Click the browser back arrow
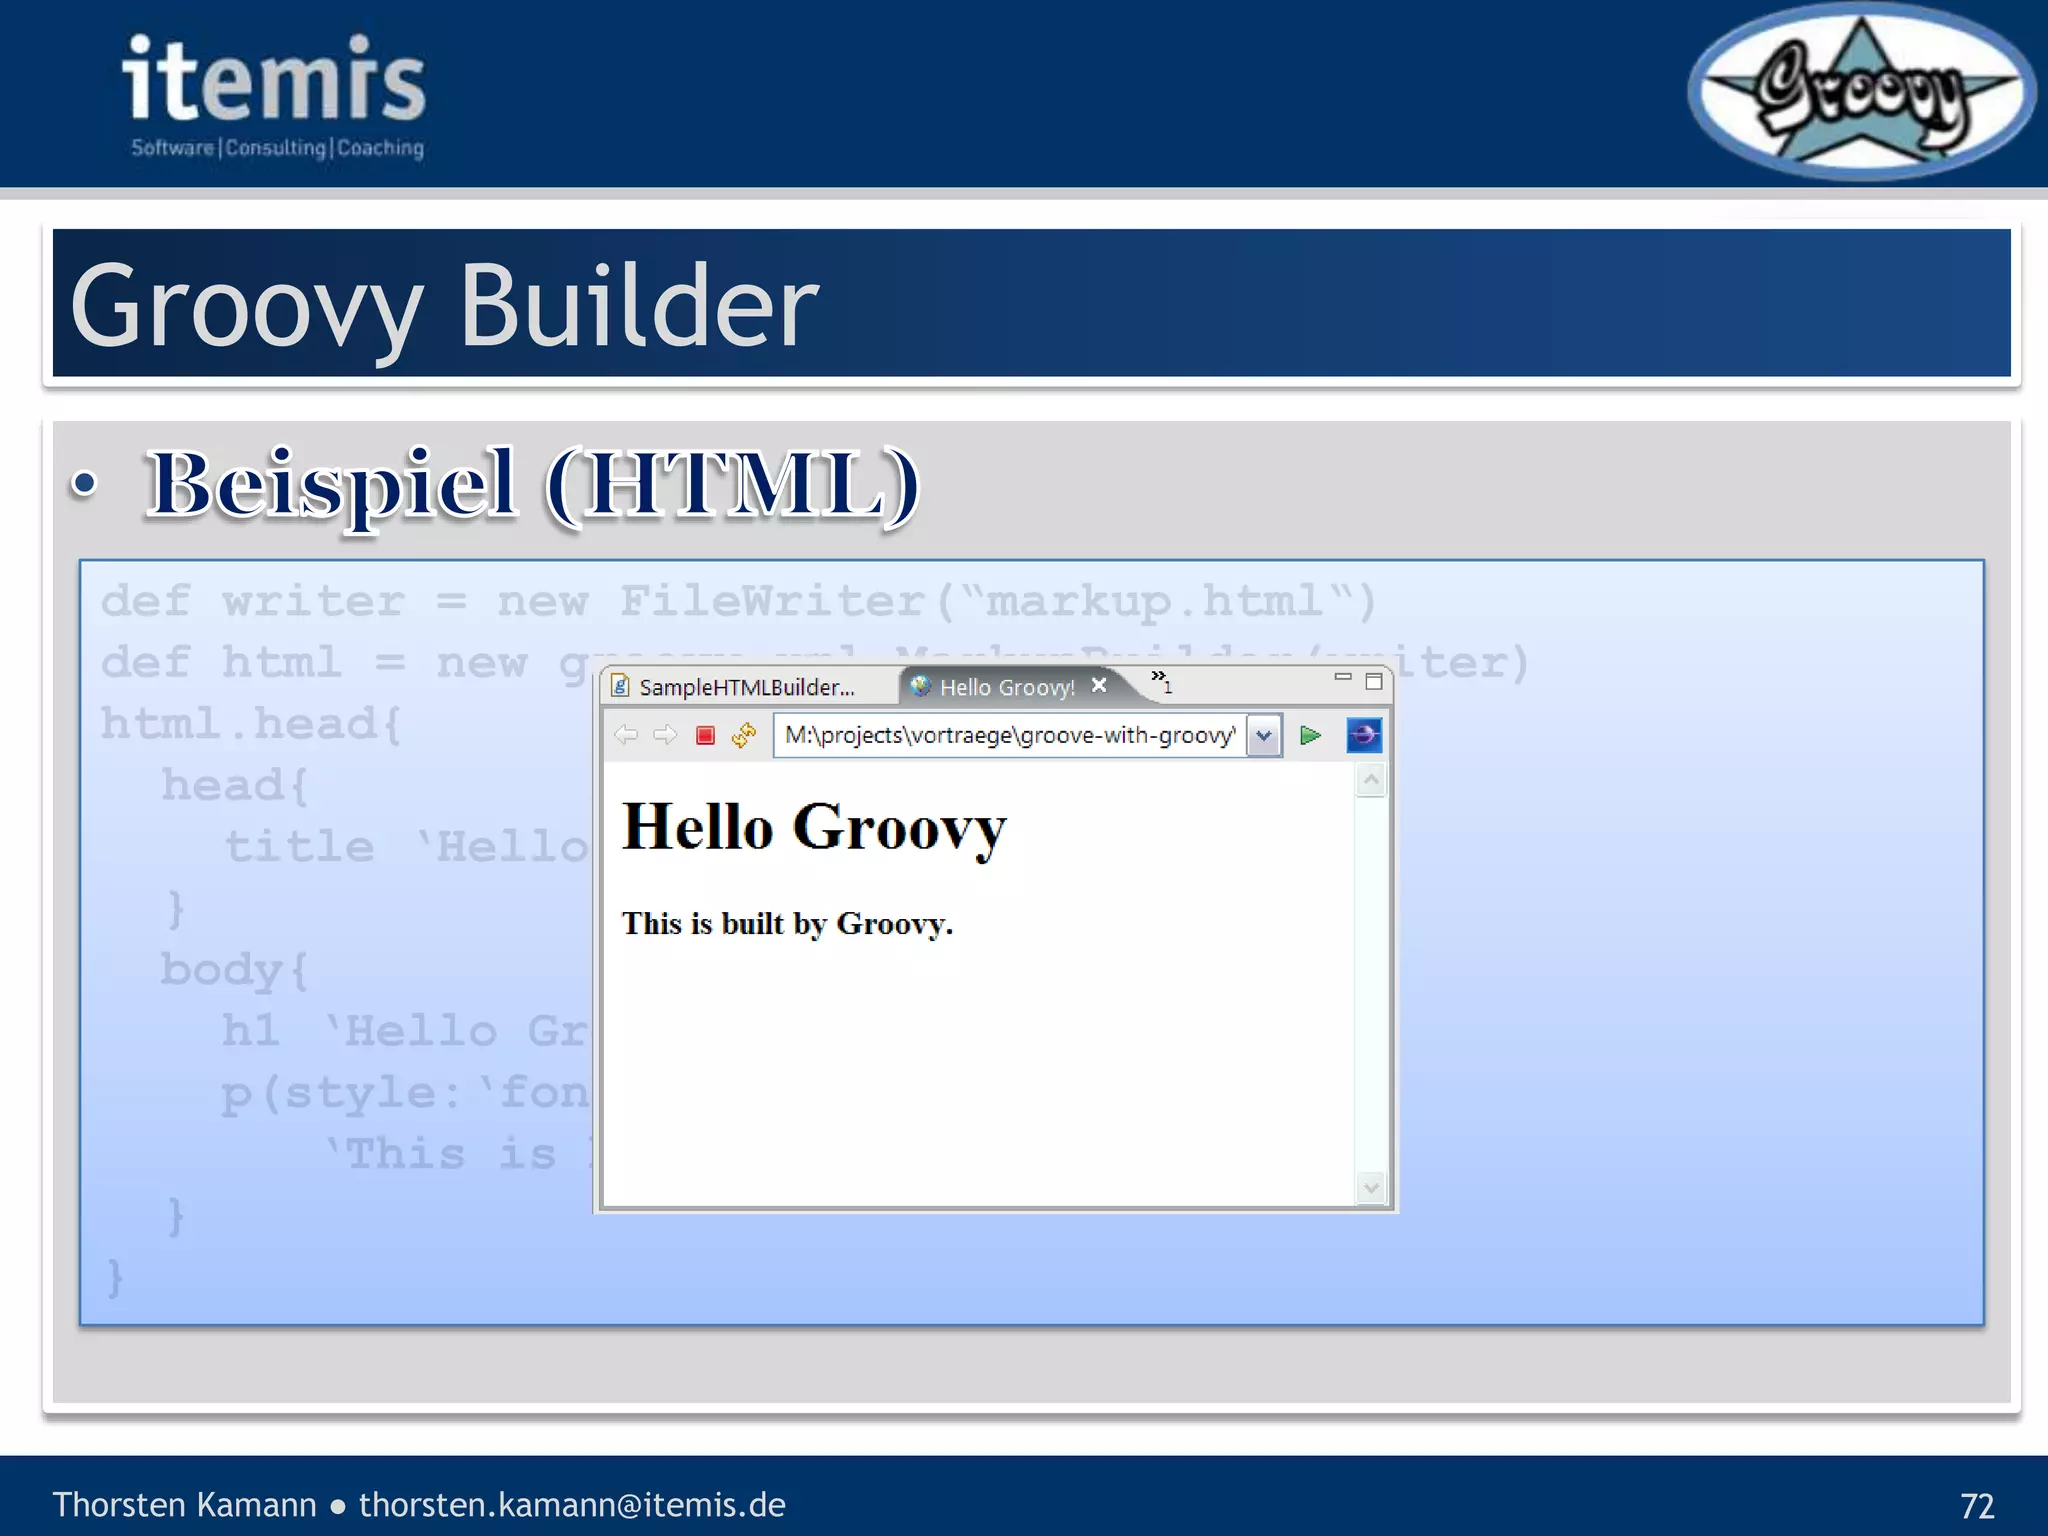 (x=627, y=736)
